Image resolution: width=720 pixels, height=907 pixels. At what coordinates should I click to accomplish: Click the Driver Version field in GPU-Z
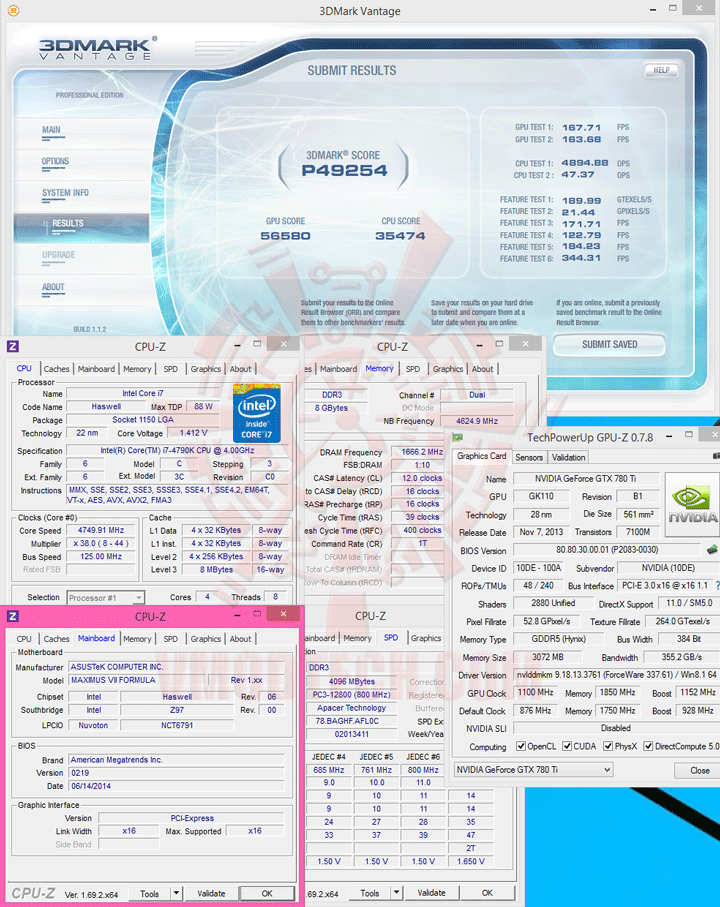coord(615,675)
